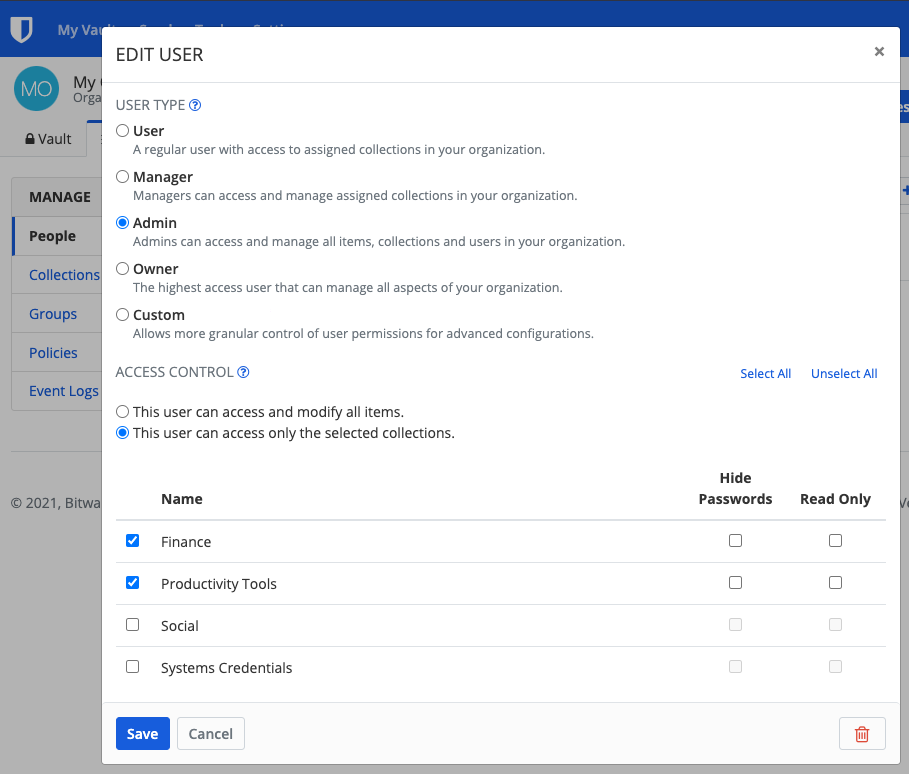Click the Hide Passwords column header
The height and width of the screenshot is (774, 909).
[x=735, y=488]
